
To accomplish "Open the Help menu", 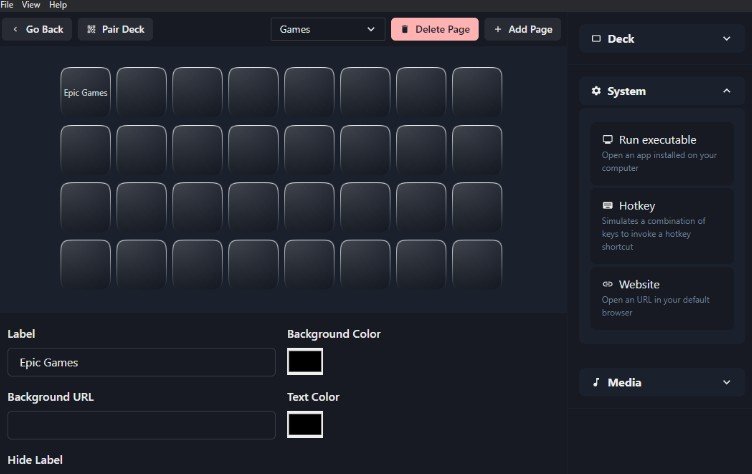I will [58, 5].
